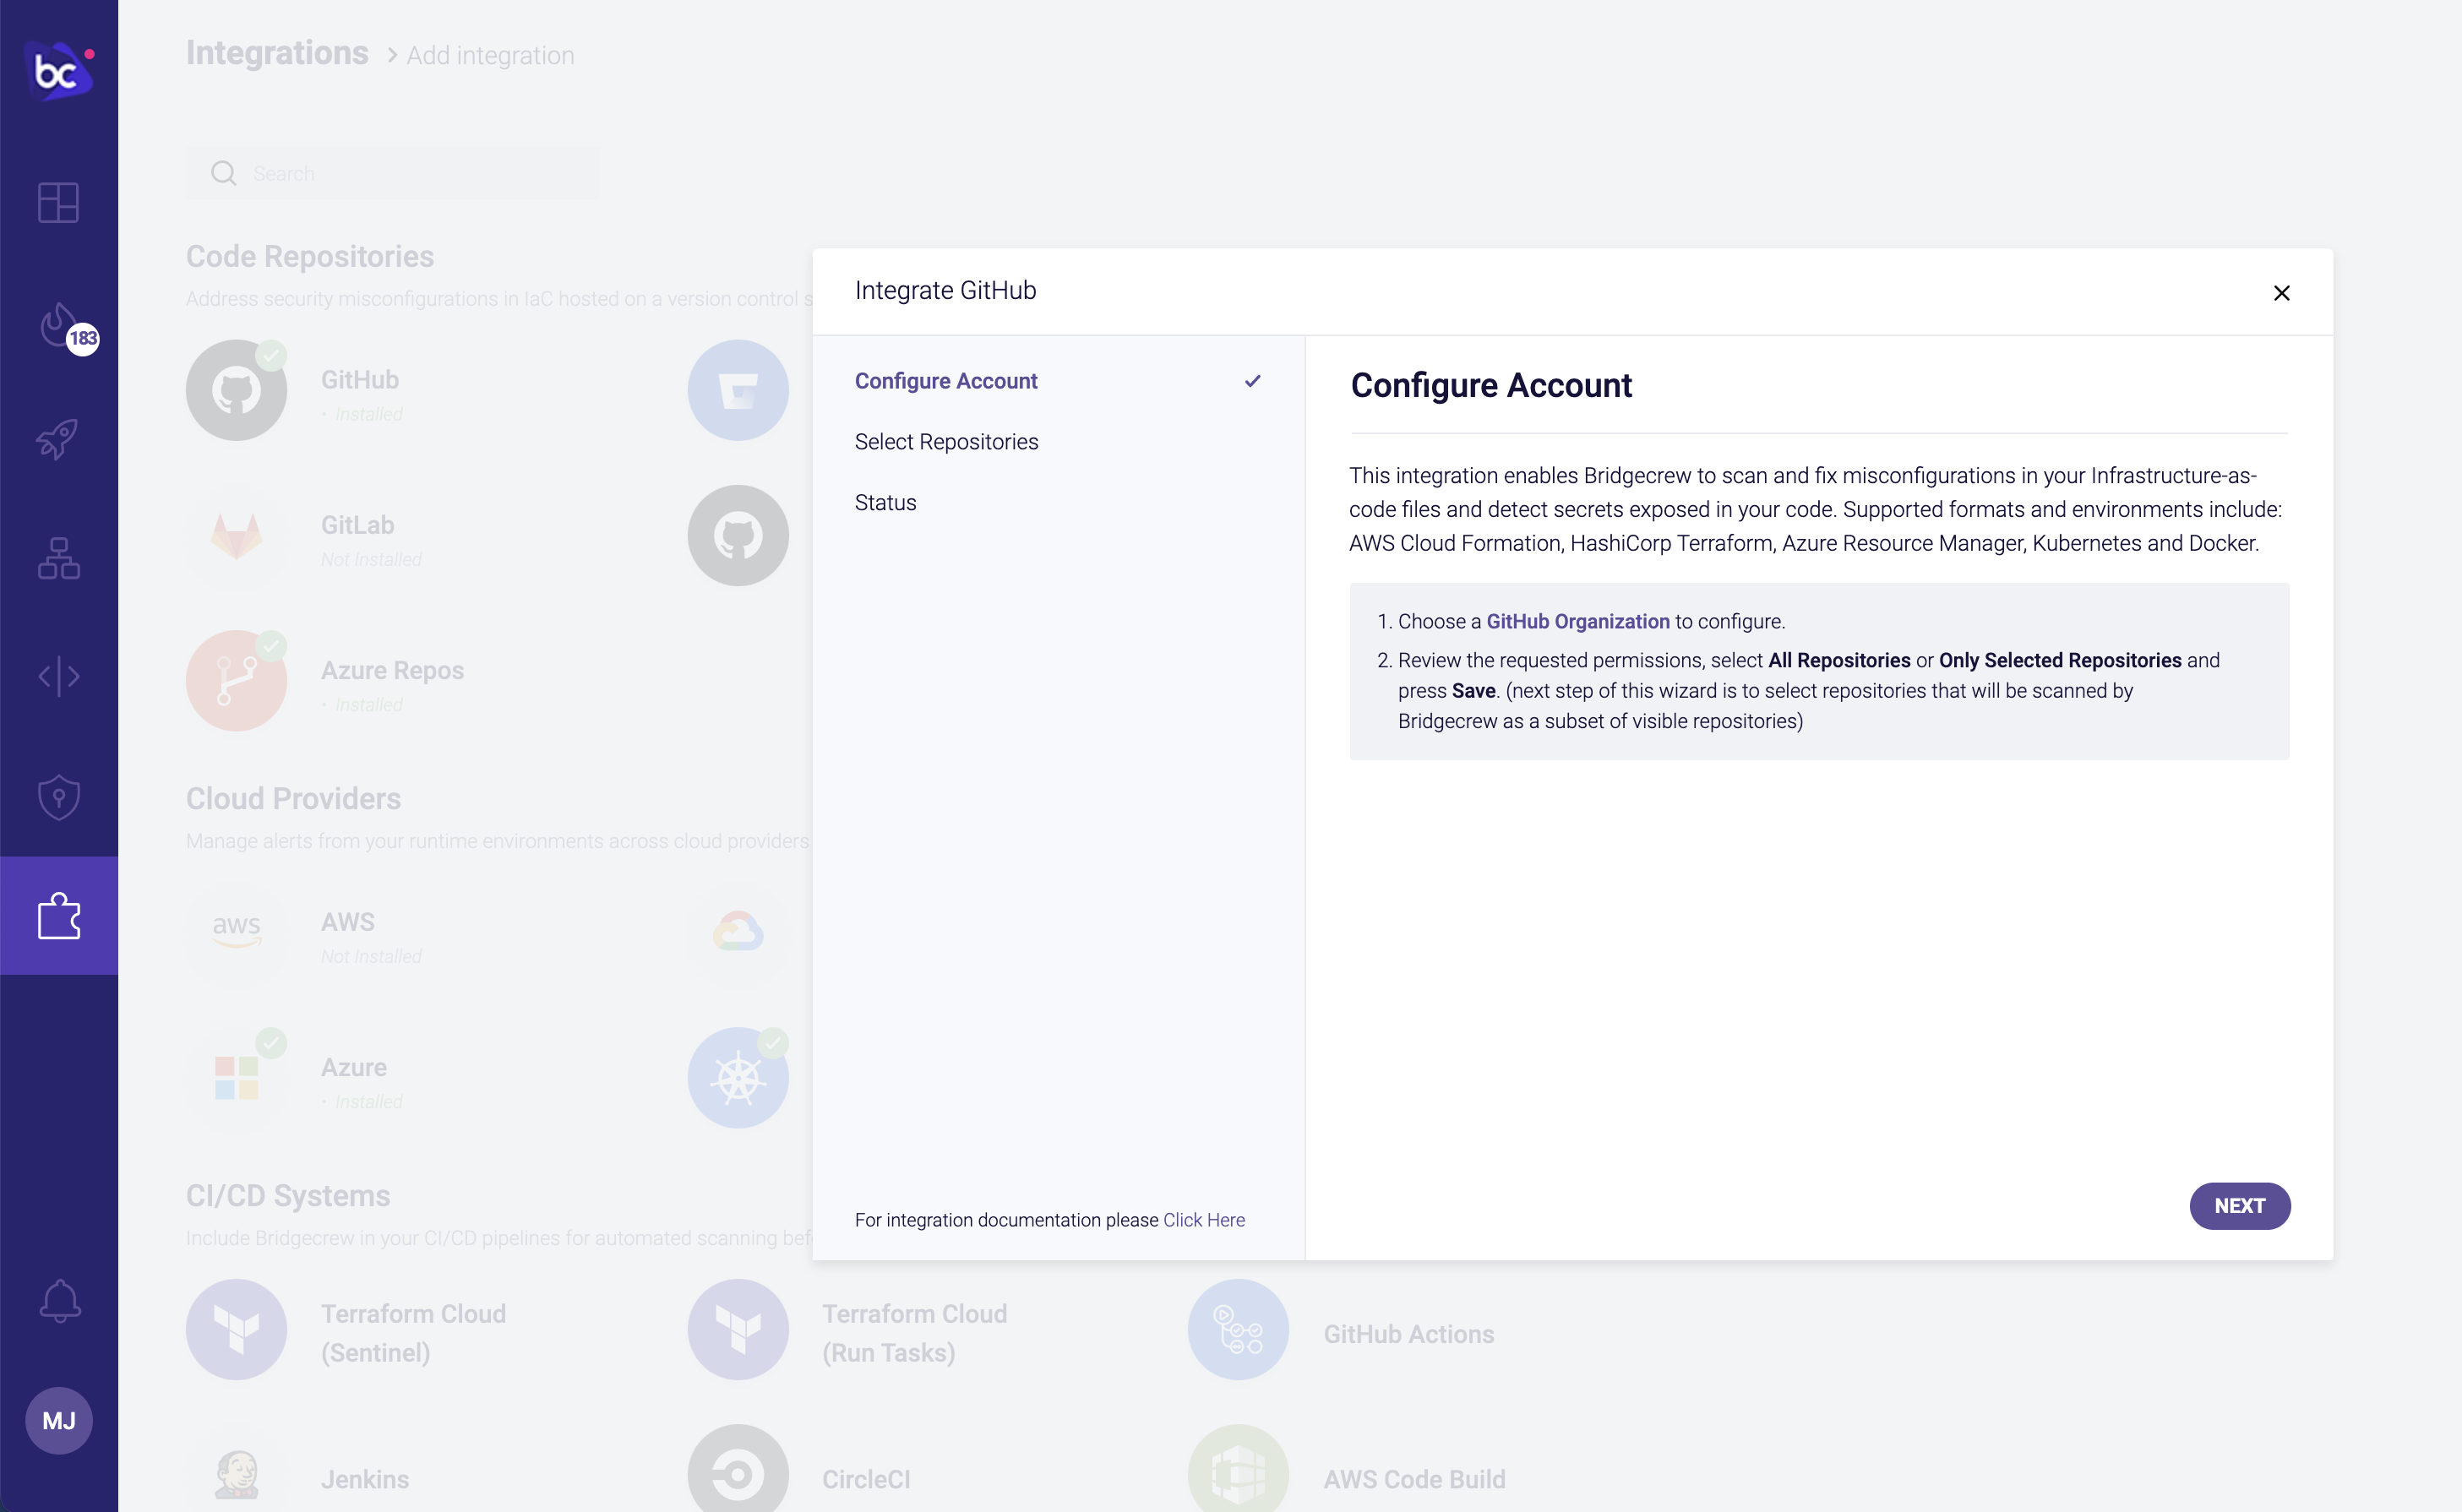2462x1512 pixels.
Task: Open the rocket icon in sidebar
Action: [x=58, y=438]
